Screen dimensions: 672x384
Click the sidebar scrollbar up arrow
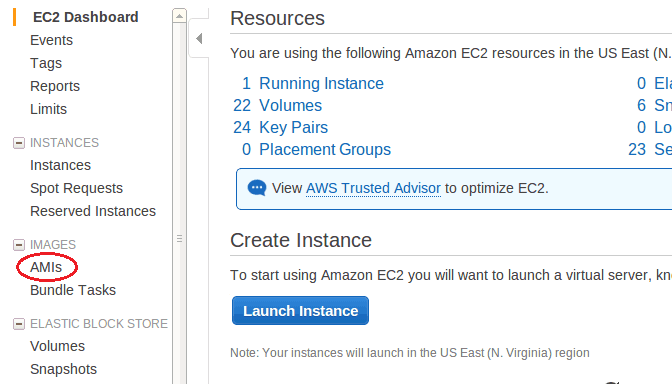(180, 16)
